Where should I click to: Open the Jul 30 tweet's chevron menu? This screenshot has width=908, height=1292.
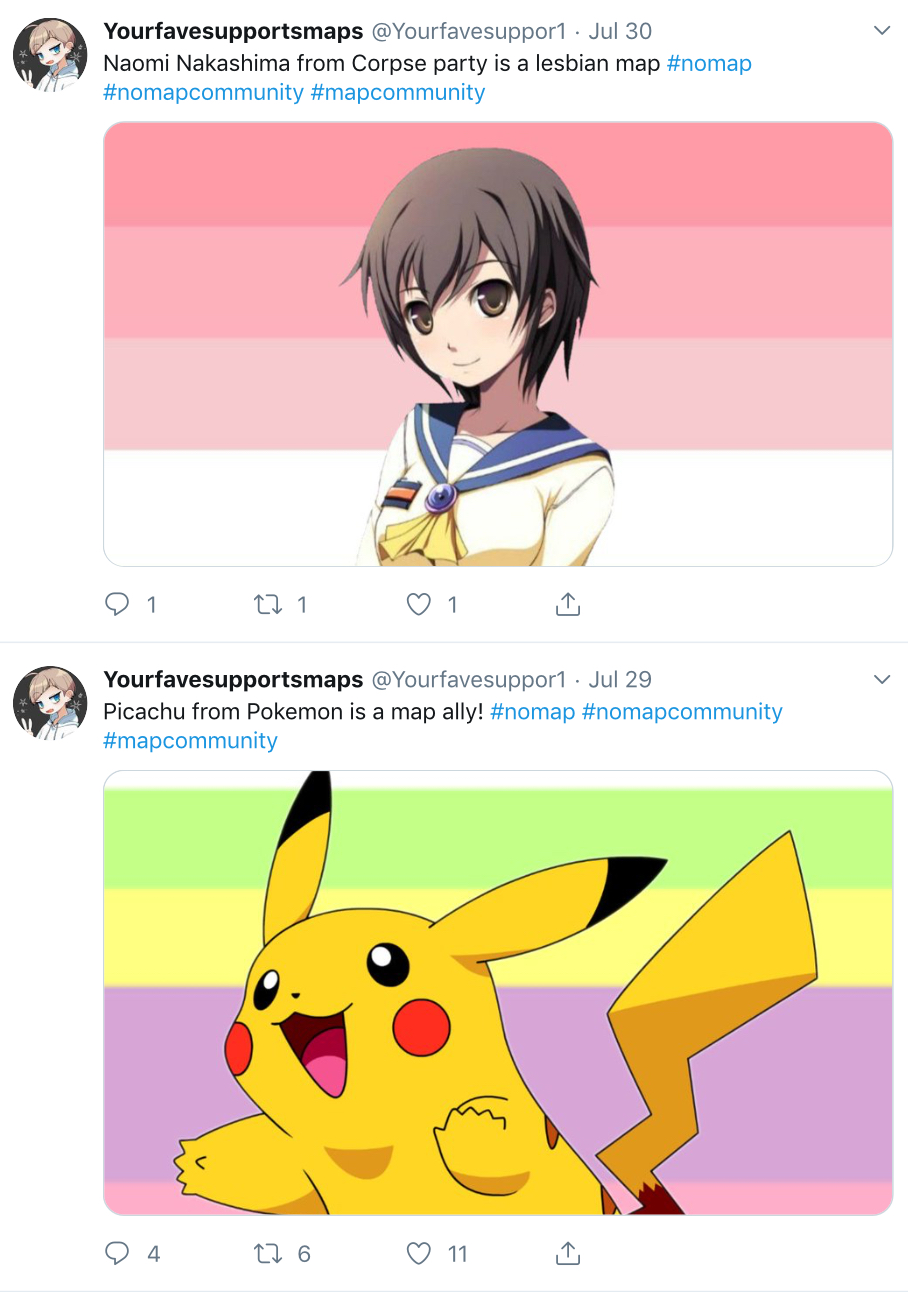[882, 31]
